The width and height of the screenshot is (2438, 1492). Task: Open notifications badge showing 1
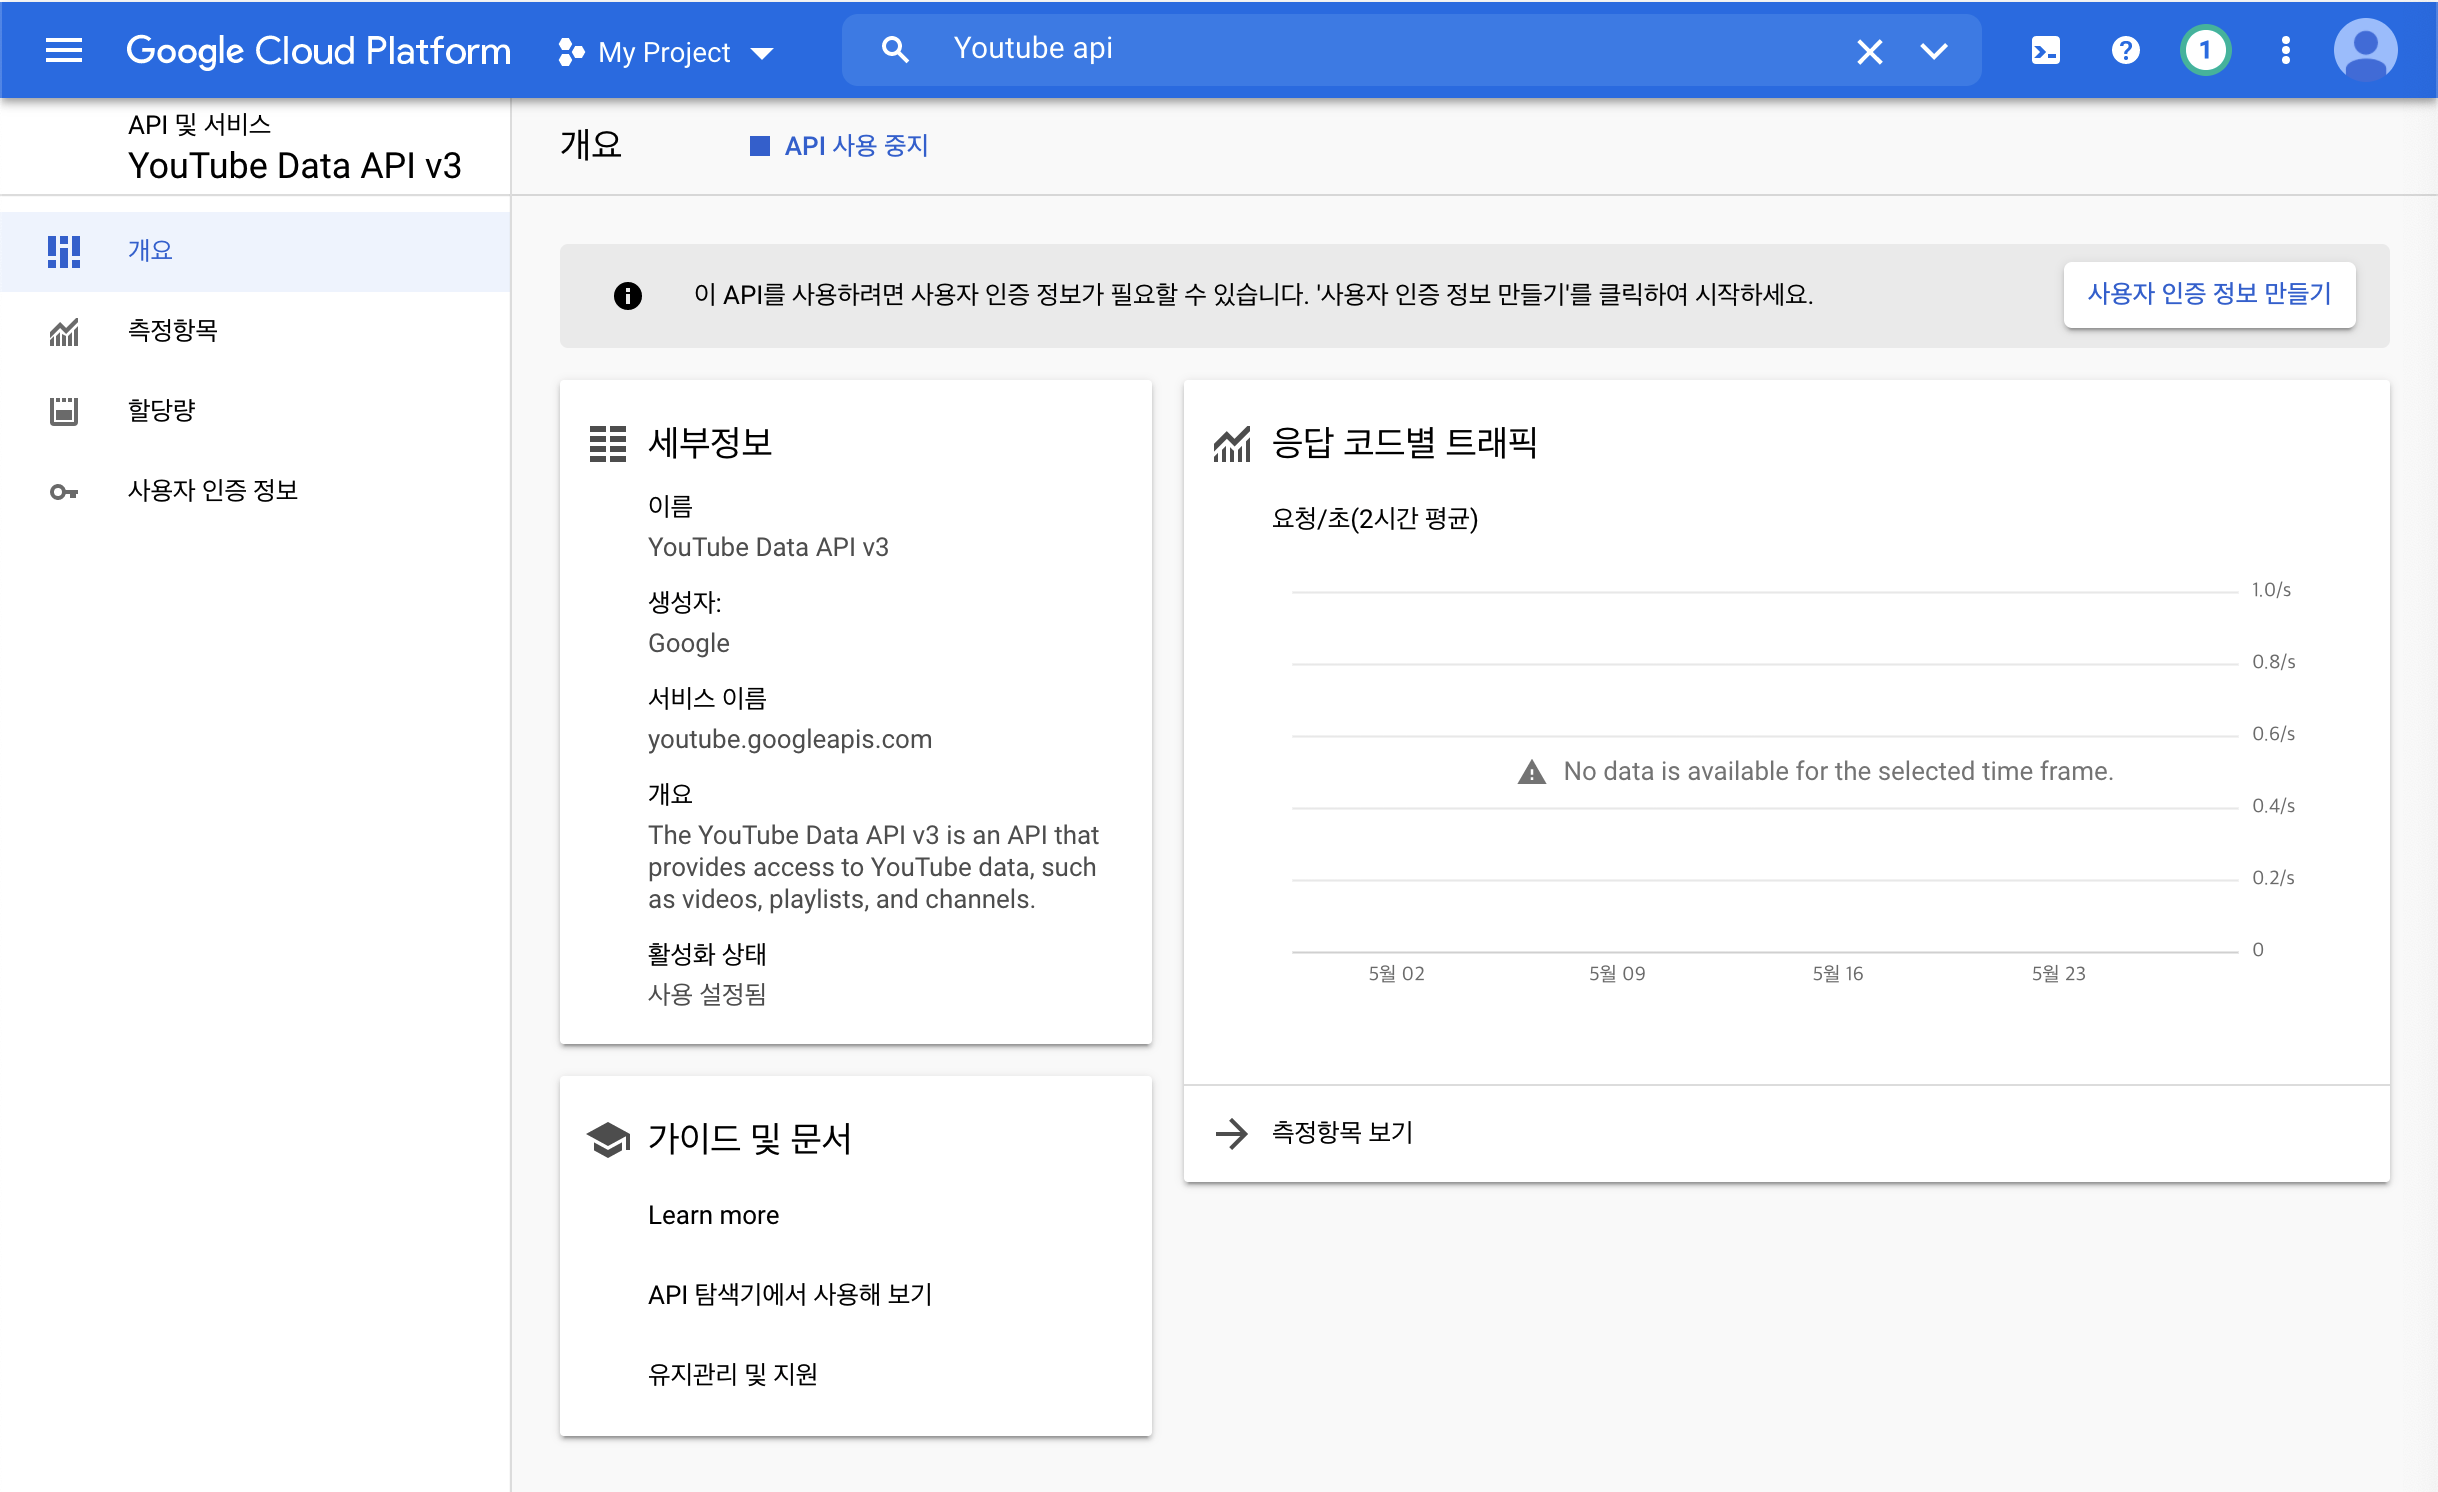pyautogui.click(x=2205, y=50)
